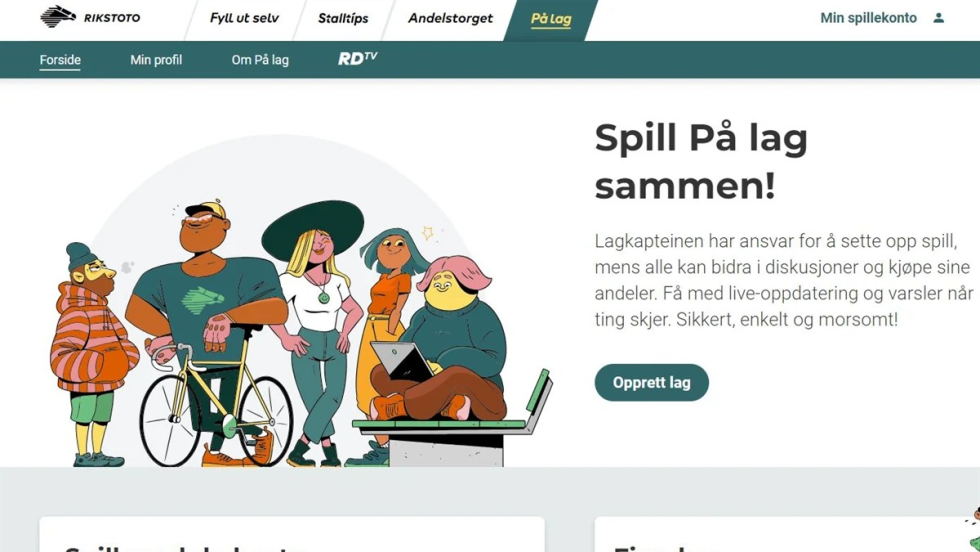Screen dimensions: 980x552
Task: Open the RD TV logo link
Action: click(x=358, y=58)
